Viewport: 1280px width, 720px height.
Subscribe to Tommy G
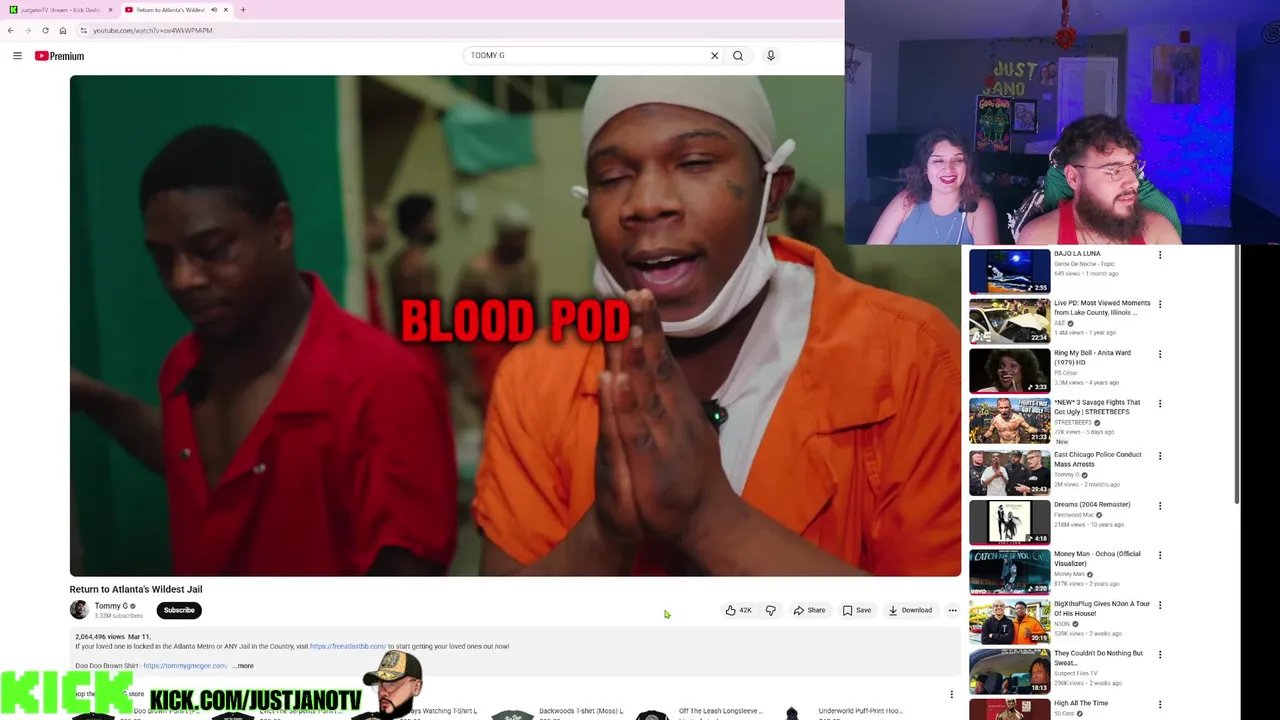coord(179,610)
